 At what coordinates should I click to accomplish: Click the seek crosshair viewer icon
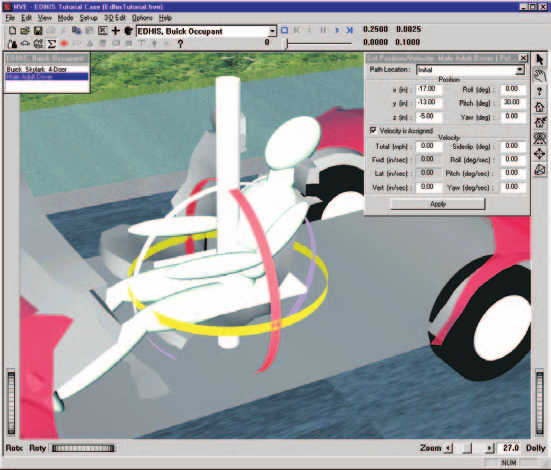539,154
